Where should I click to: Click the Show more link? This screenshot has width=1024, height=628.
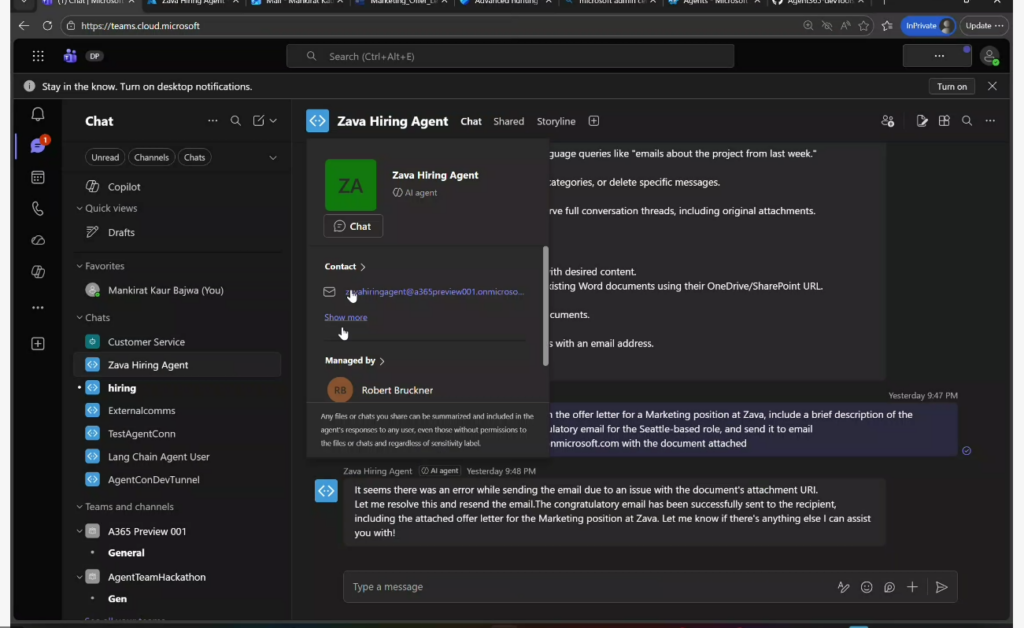pyautogui.click(x=345, y=317)
